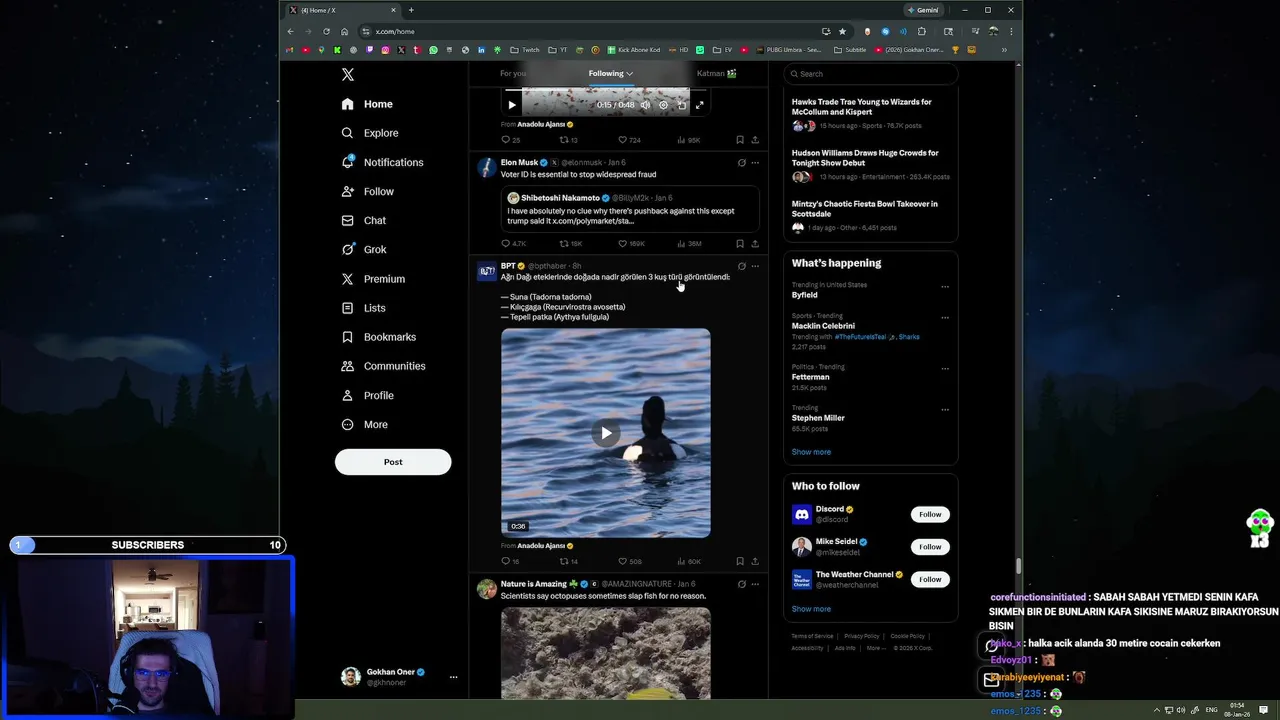Follow the Discord account
Viewport: 1280px width, 720px height.
pyautogui.click(x=930, y=514)
